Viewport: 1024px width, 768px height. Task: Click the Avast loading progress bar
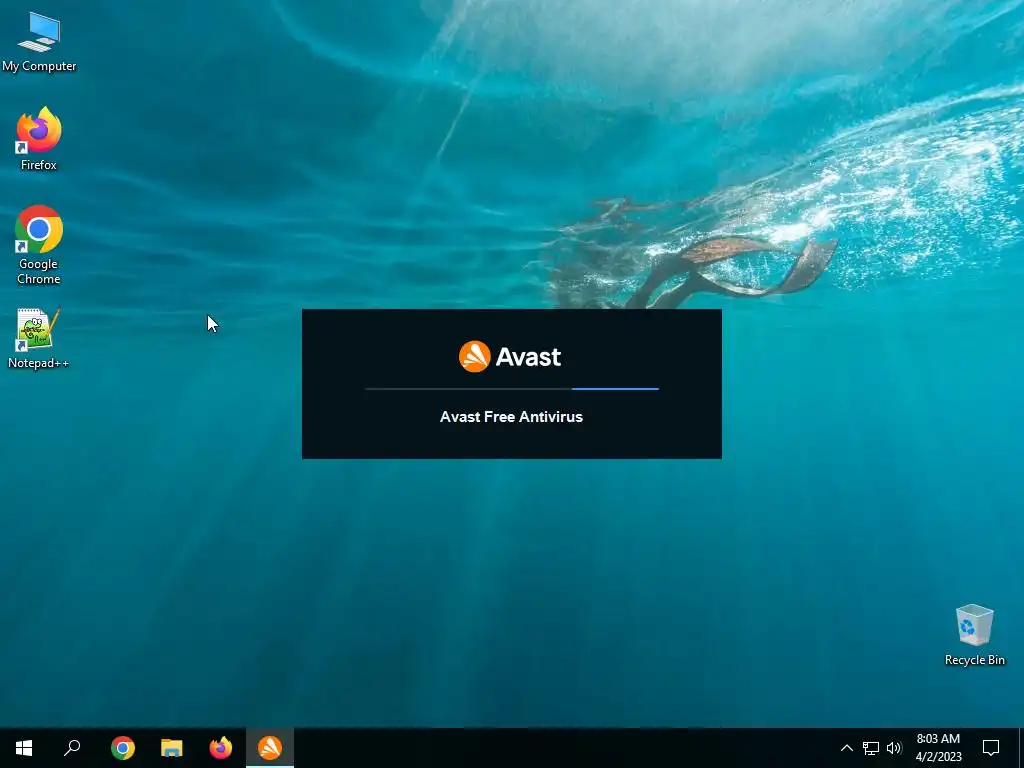tap(512, 389)
